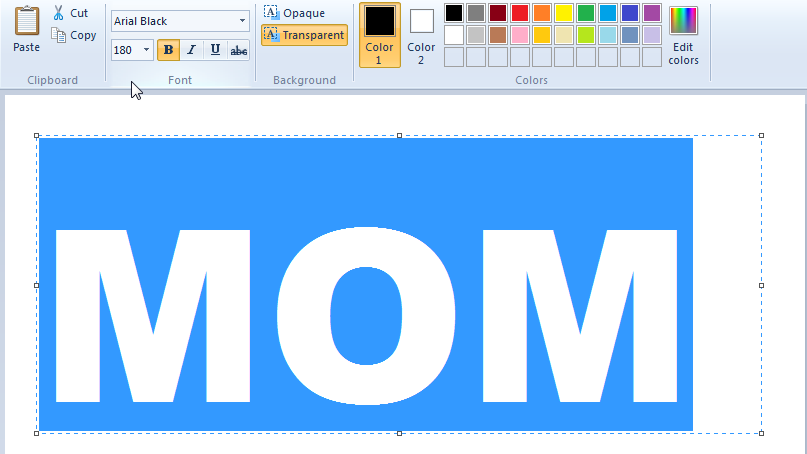Viewport: 807px width, 454px height.
Task: Select Opaque background option
Action: click(x=294, y=13)
